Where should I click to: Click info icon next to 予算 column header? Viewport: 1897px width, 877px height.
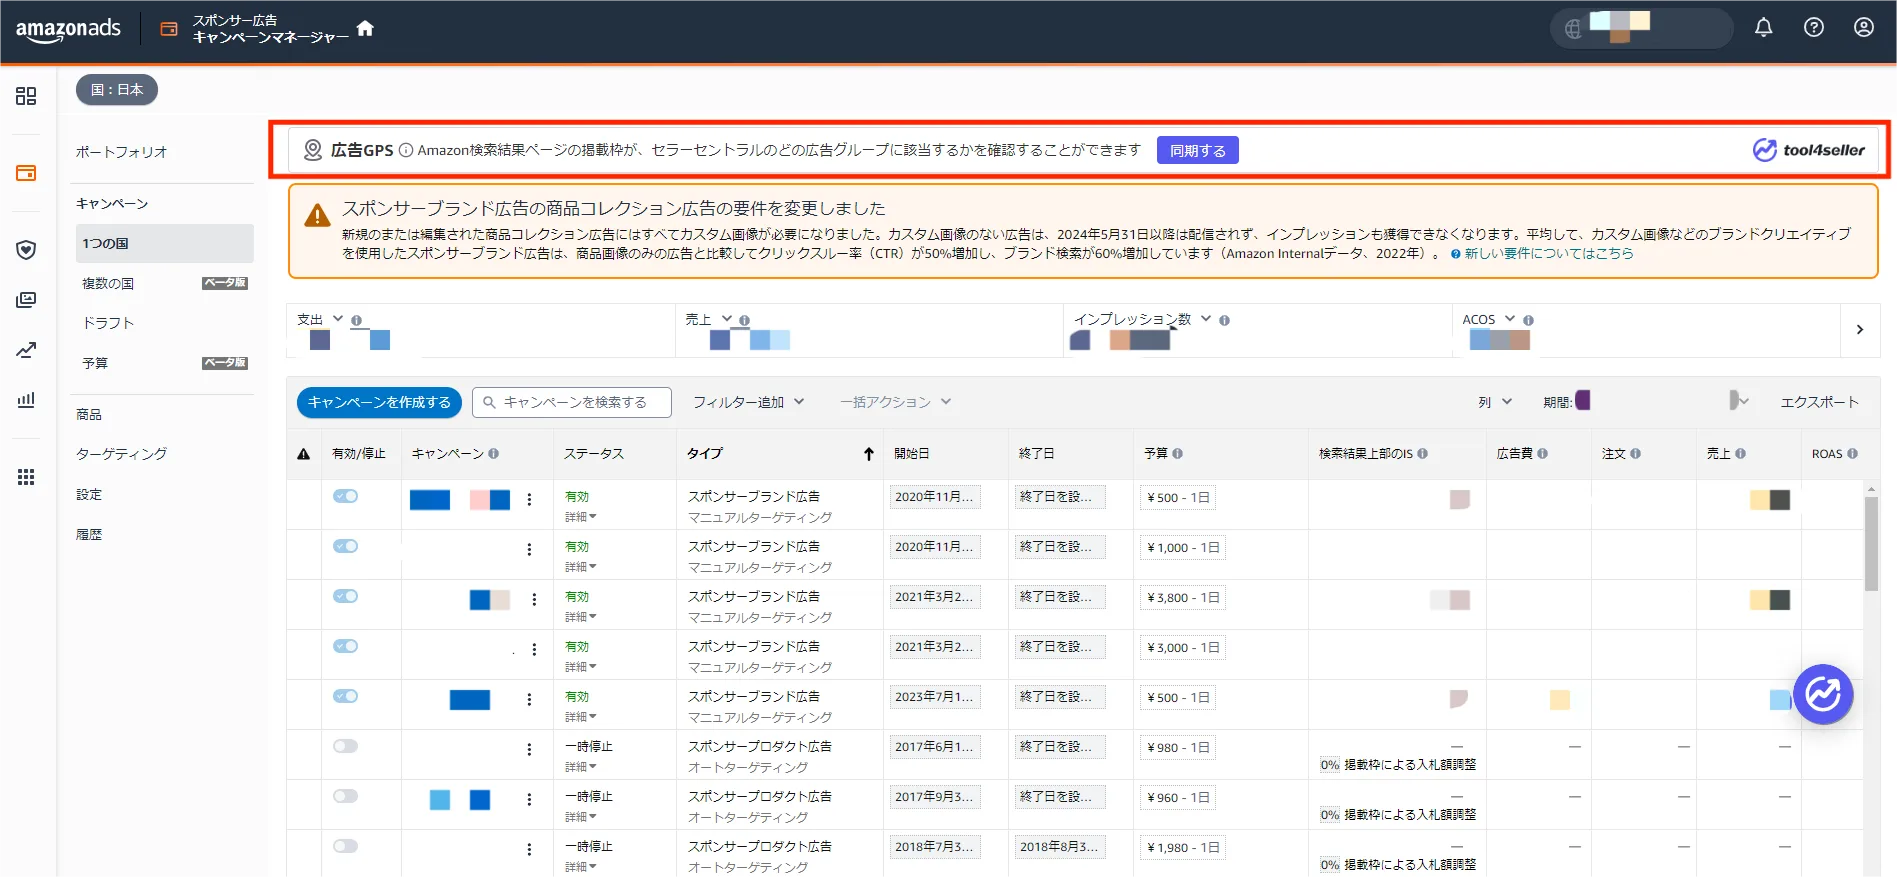click(x=1177, y=454)
